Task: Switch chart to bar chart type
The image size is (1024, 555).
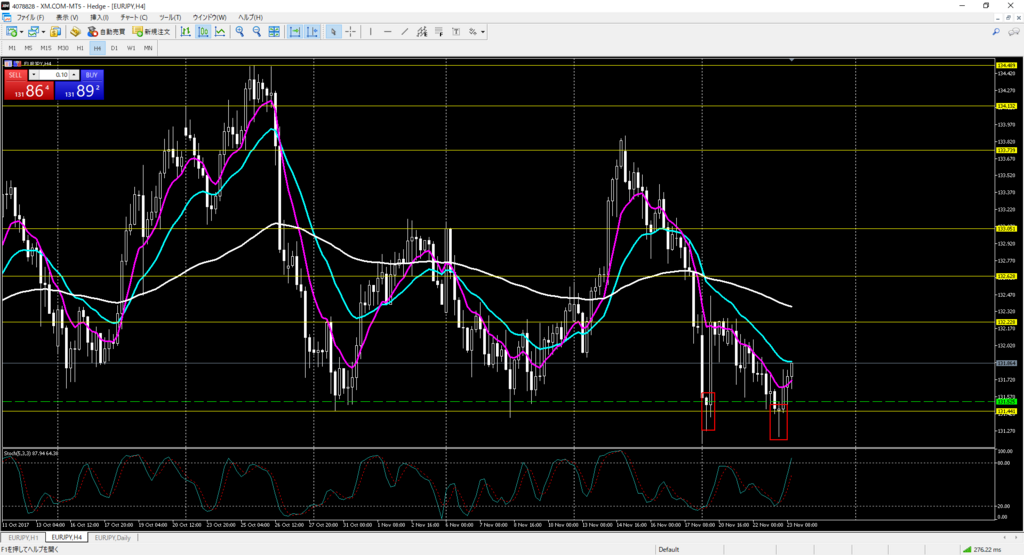Action: (186, 31)
